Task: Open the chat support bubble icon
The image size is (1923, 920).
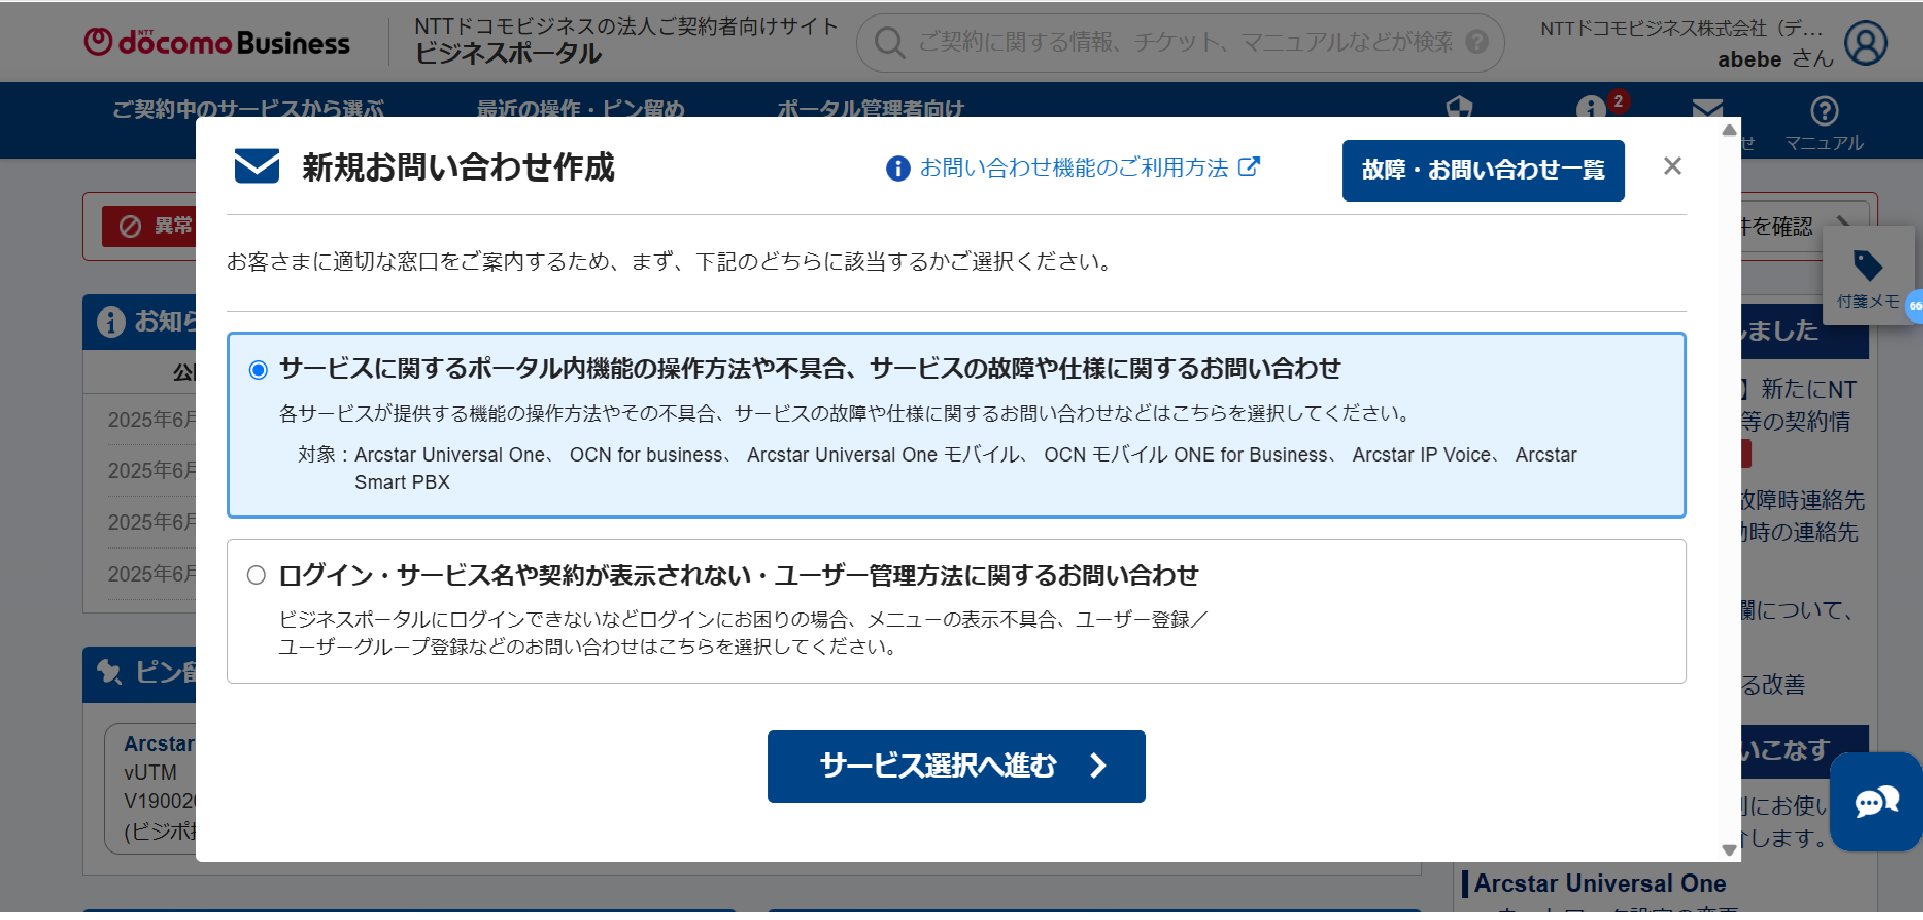Action: (x=1877, y=801)
